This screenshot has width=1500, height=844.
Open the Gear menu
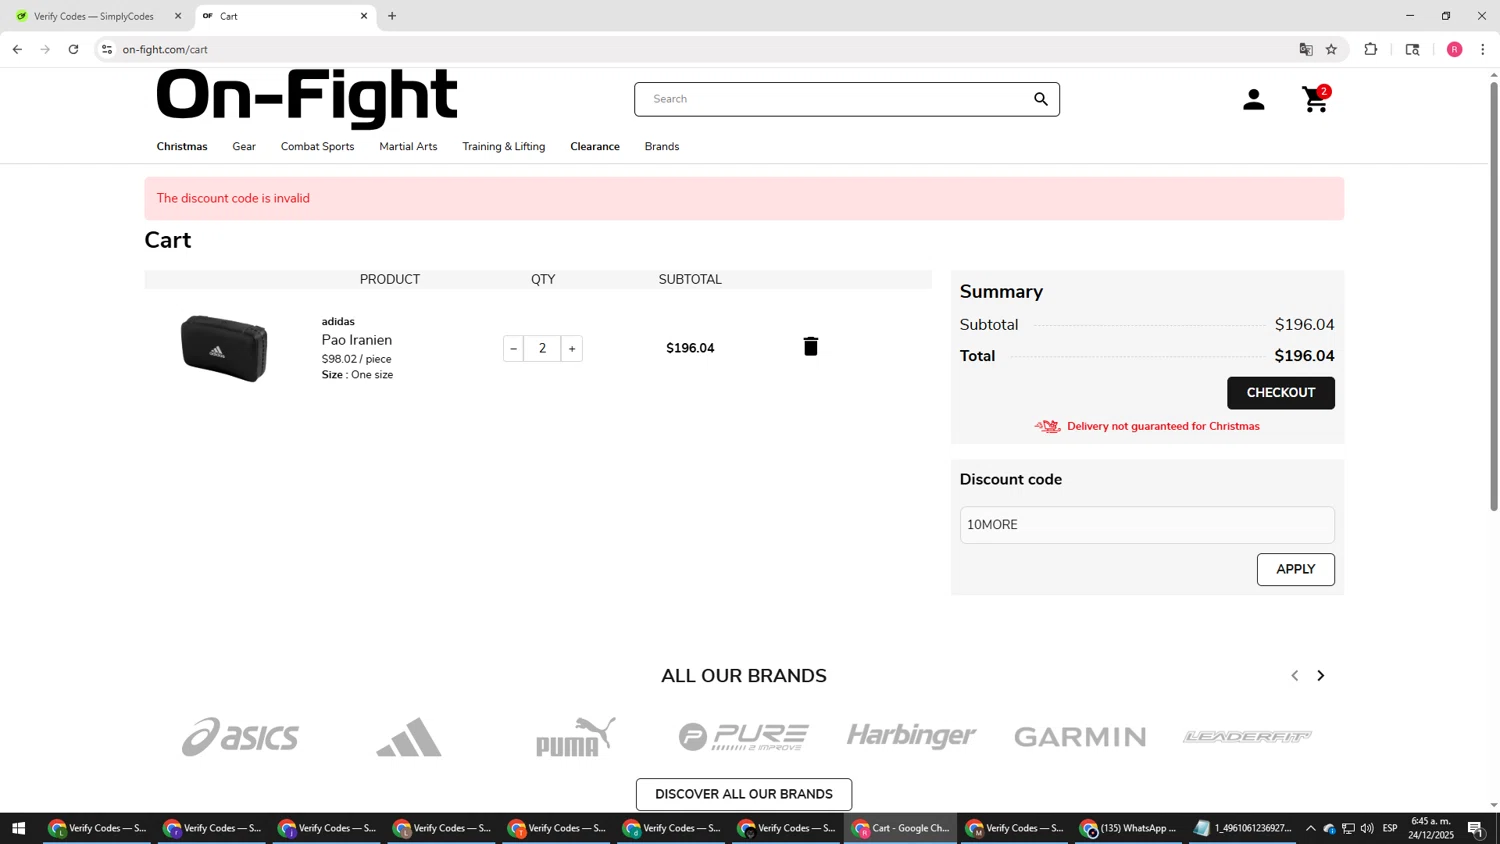[x=244, y=146]
